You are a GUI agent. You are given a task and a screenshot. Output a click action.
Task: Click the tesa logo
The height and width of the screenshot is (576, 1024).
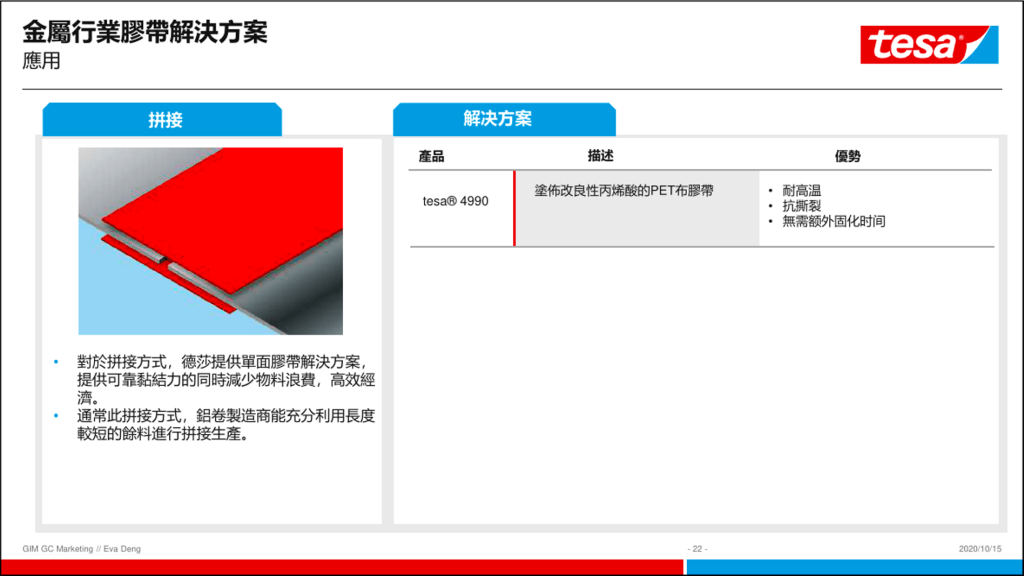(x=929, y=45)
